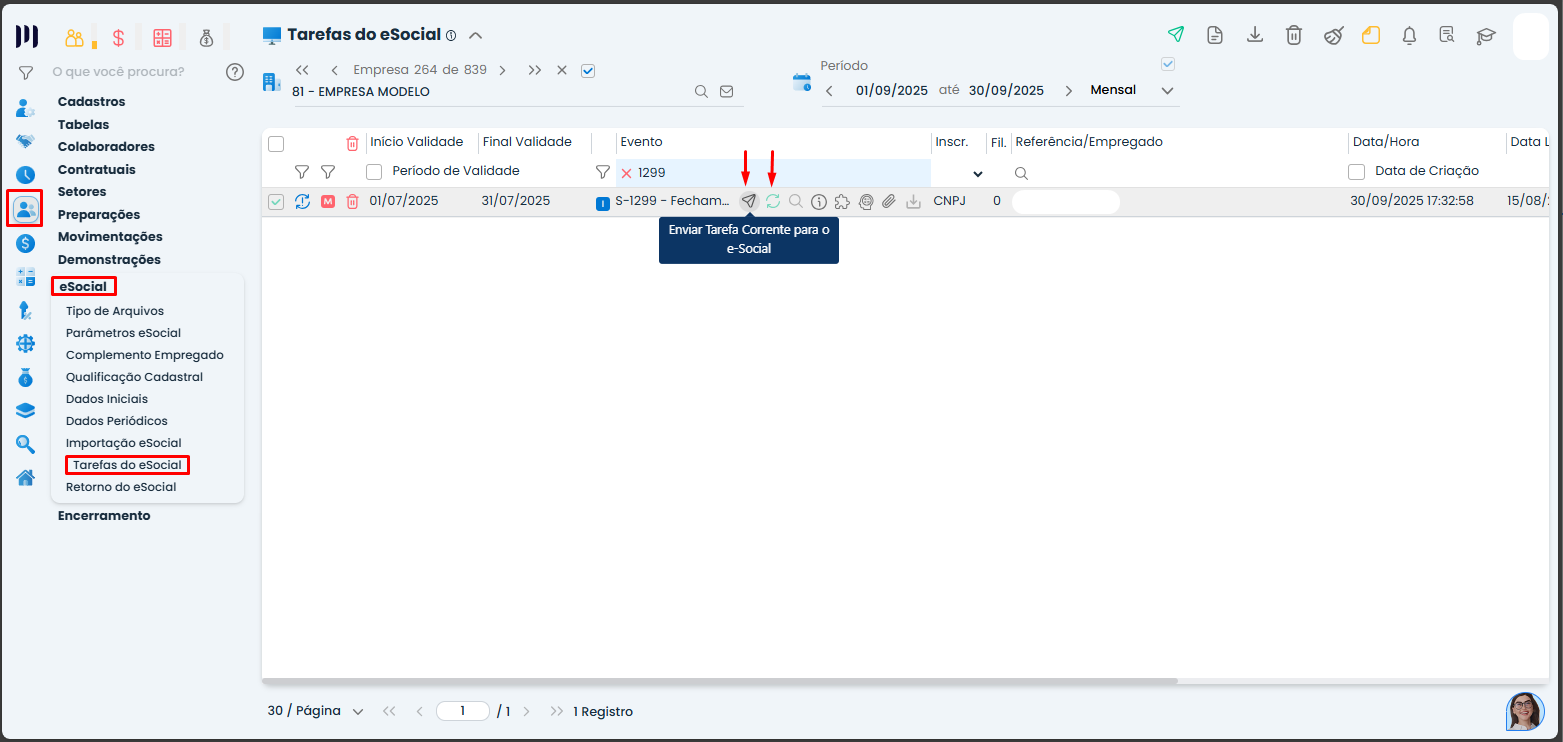Click the O que você procura search field

click(118, 72)
